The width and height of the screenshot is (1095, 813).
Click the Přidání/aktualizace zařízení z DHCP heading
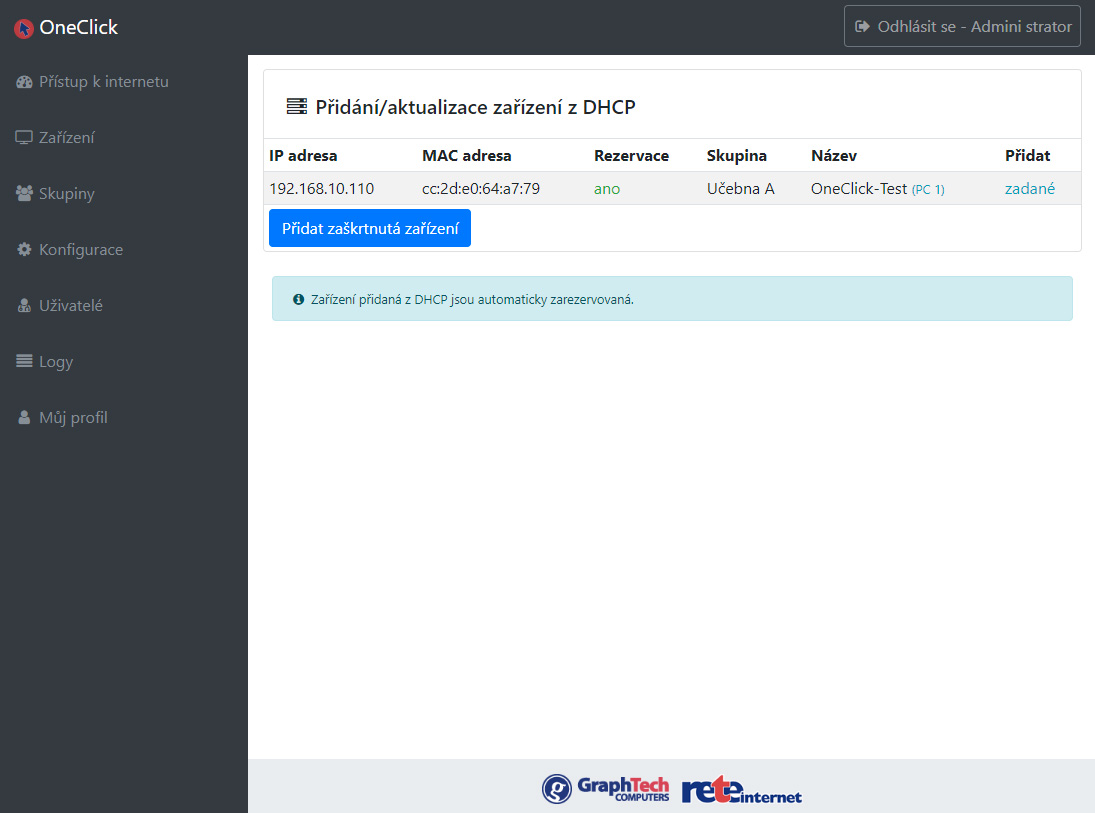coord(476,107)
